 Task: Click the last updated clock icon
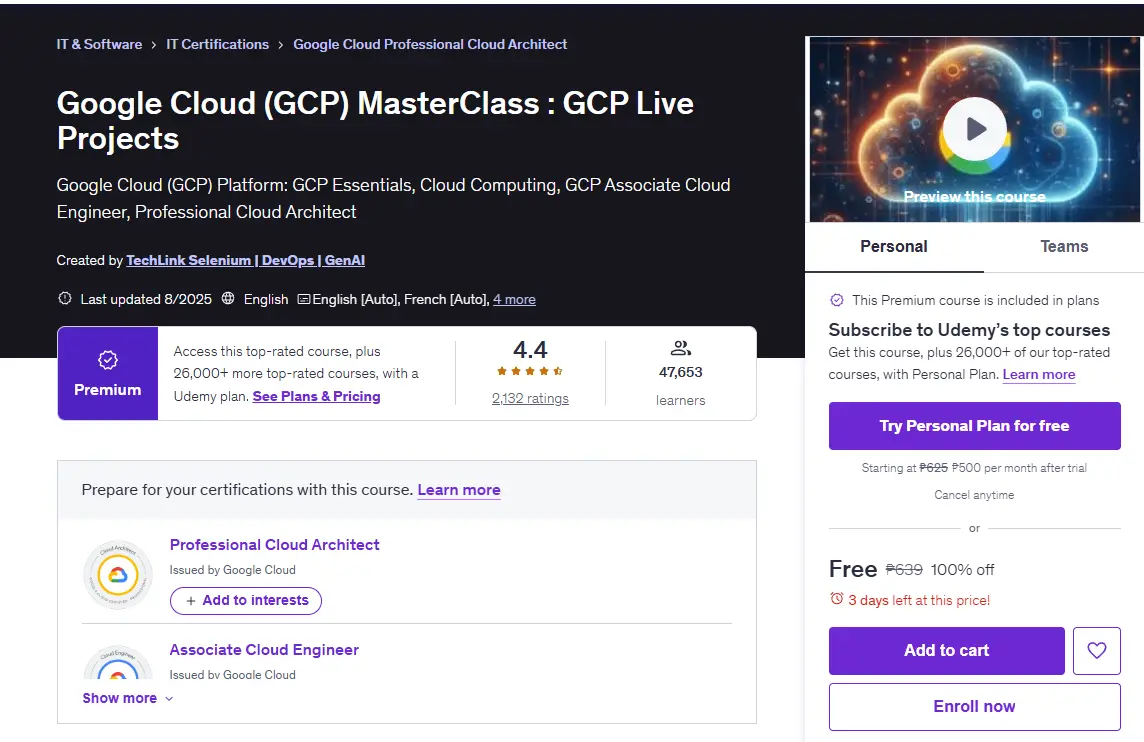(x=65, y=298)
